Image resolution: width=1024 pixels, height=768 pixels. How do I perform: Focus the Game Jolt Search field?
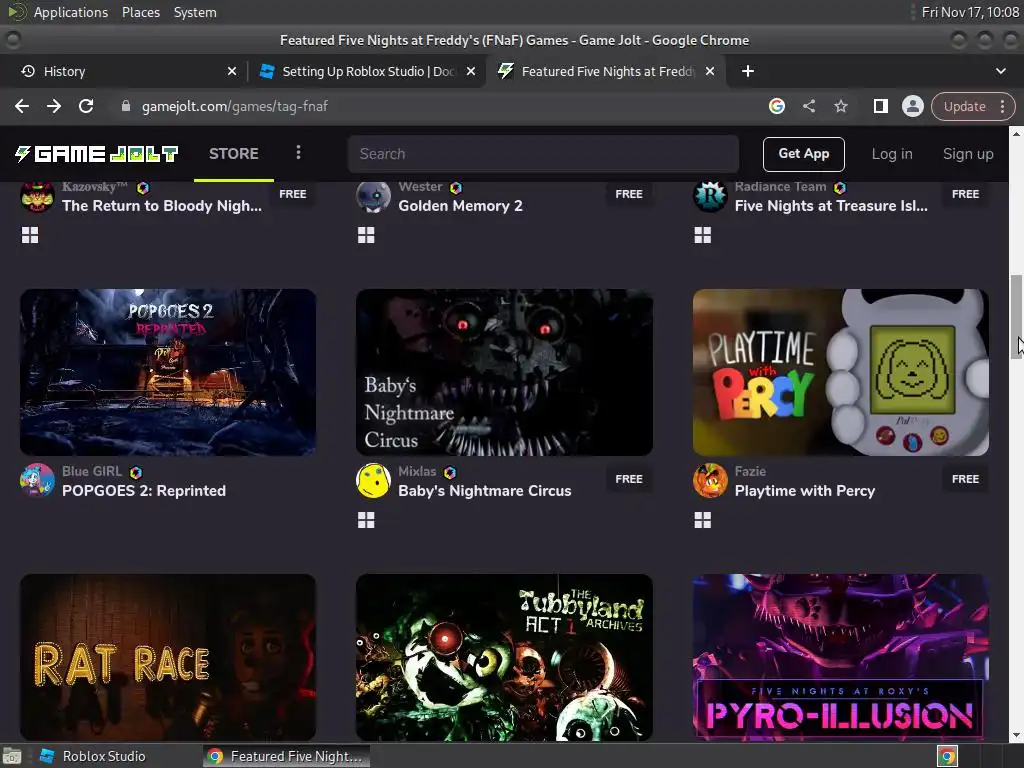coord(543,154)
